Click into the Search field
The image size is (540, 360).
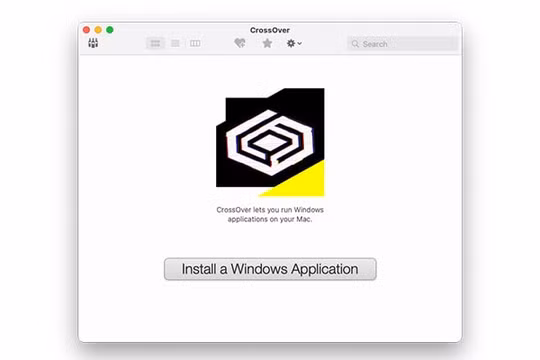tap(403, 44)
